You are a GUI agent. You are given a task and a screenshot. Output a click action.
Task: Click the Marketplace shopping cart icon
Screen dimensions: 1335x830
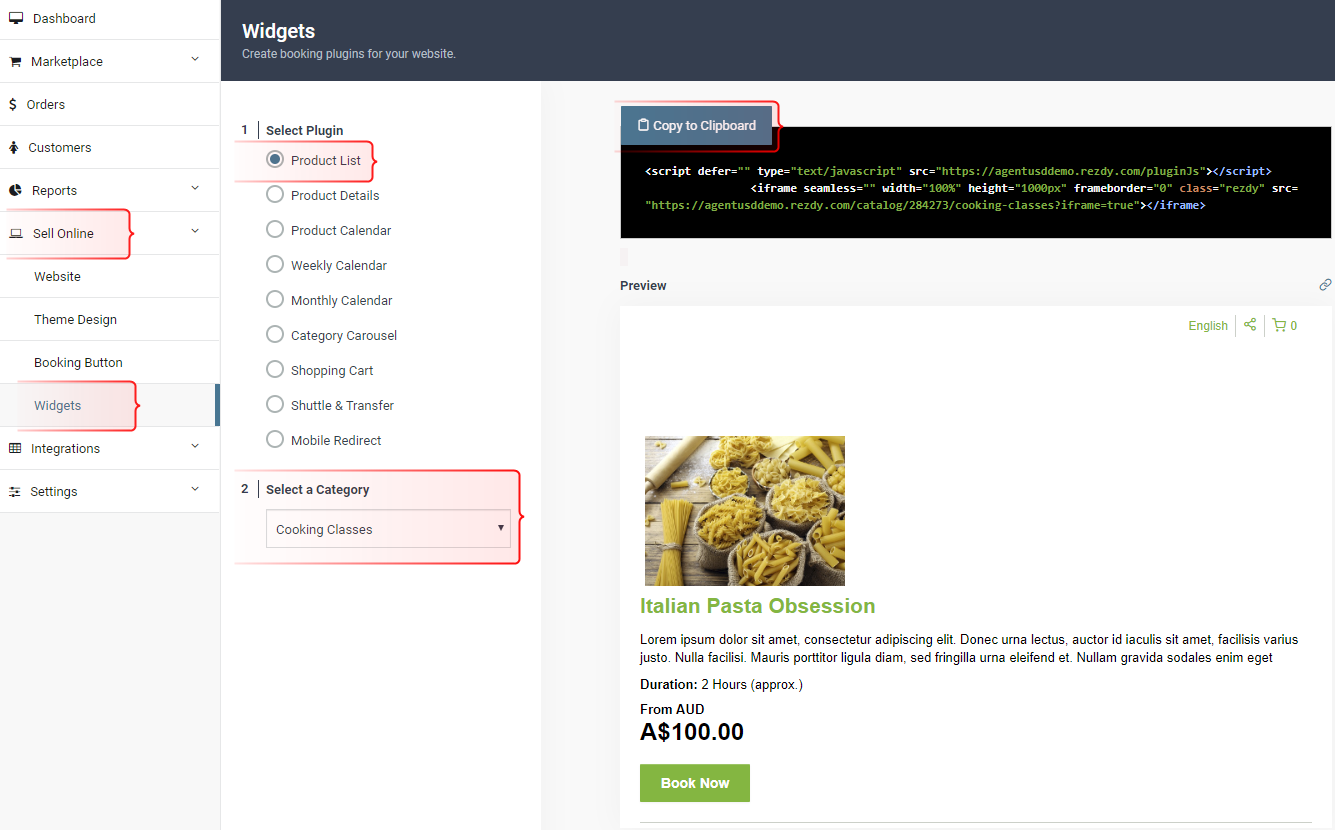(15, 62)
